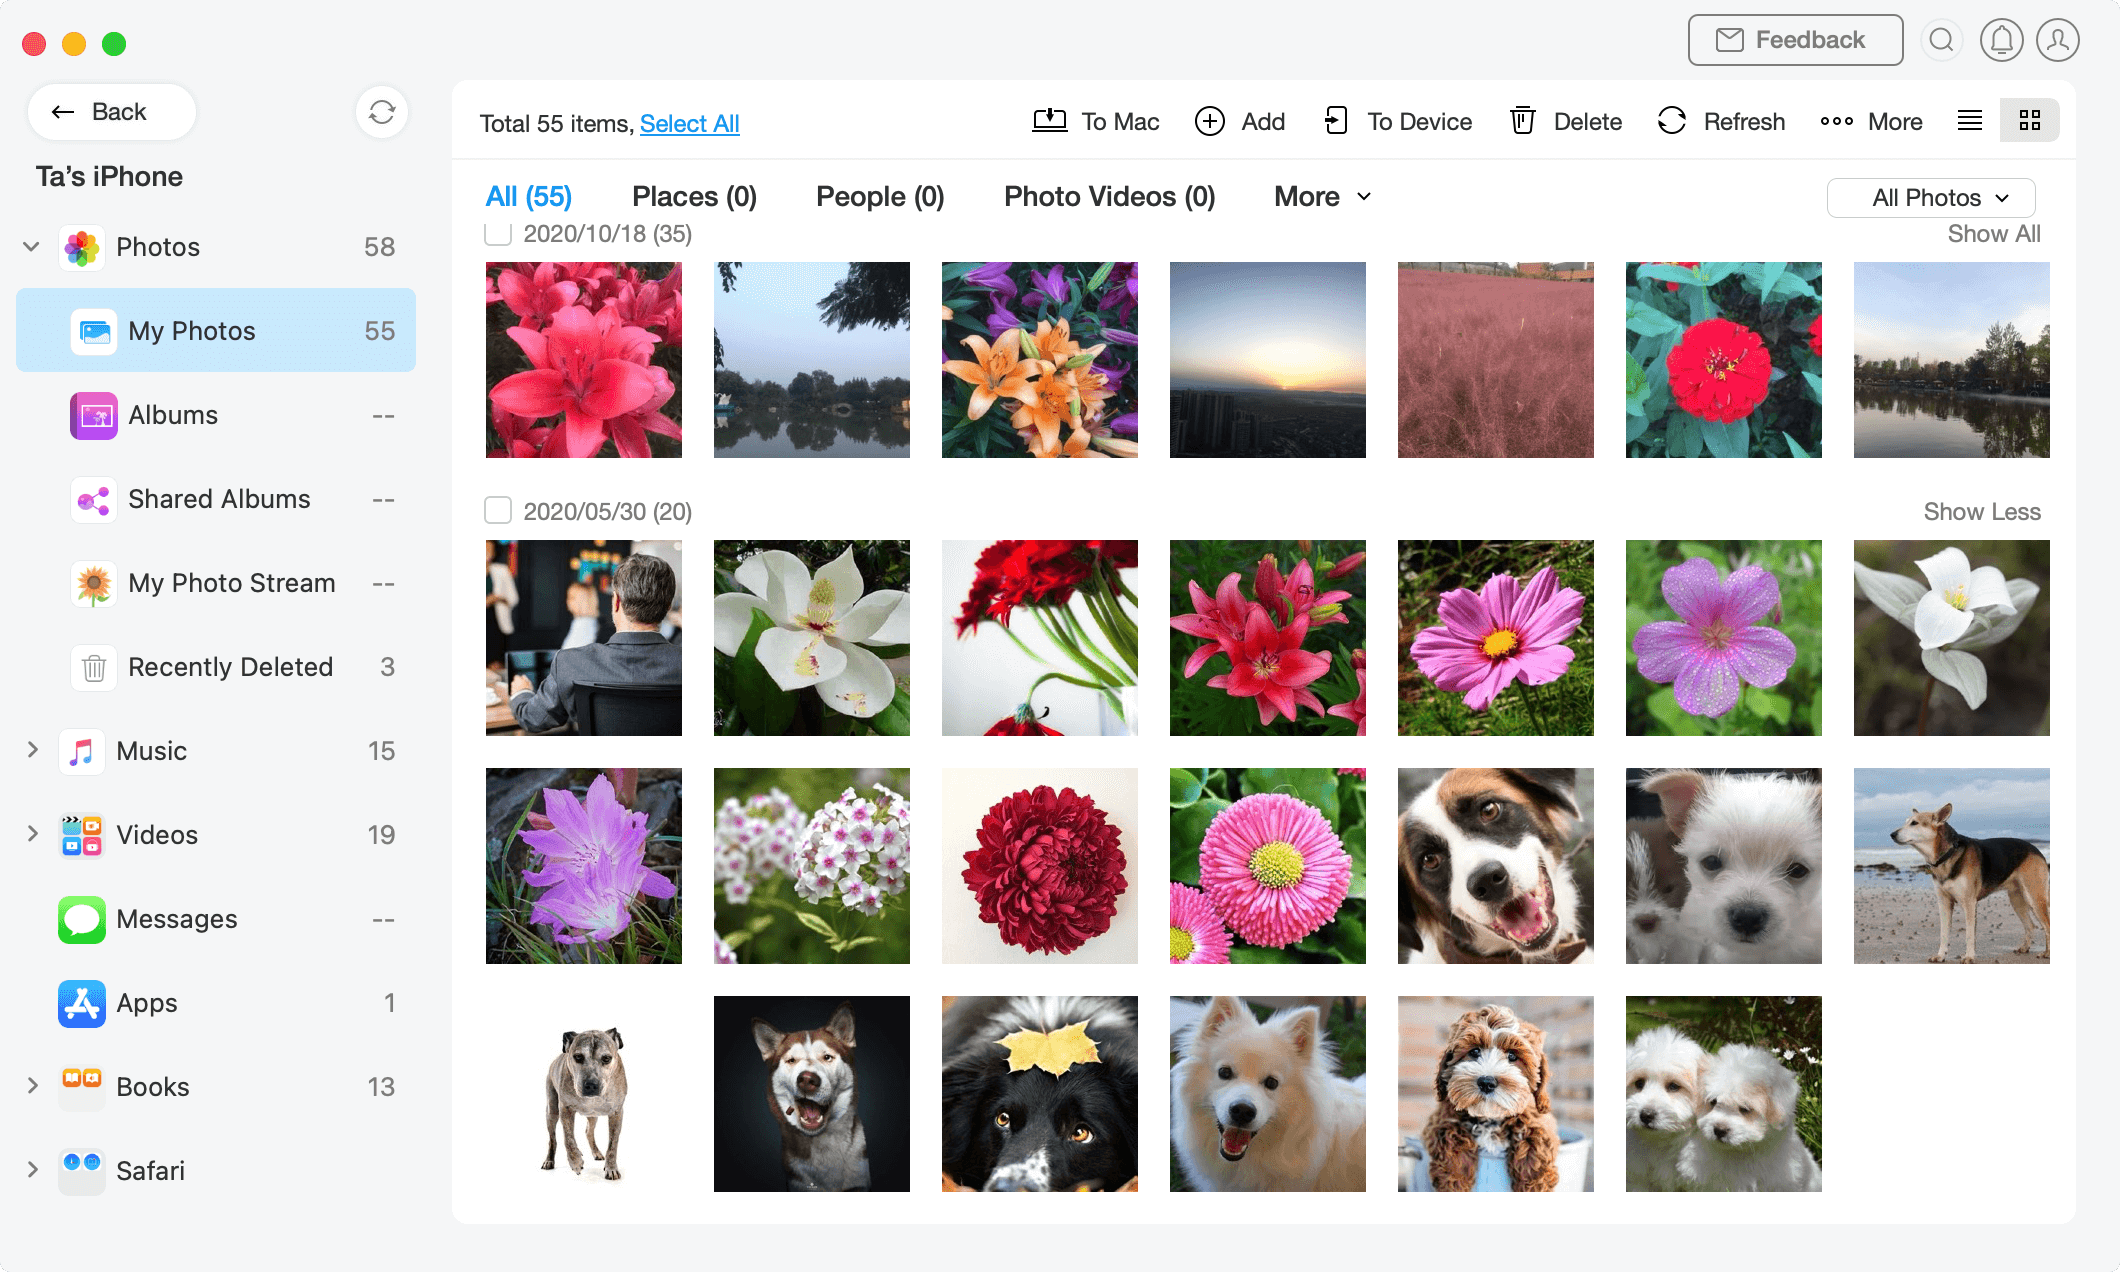Collapse the Photos sidebar category
This screenshot has width=2120, height=1272.
(32, 246)
